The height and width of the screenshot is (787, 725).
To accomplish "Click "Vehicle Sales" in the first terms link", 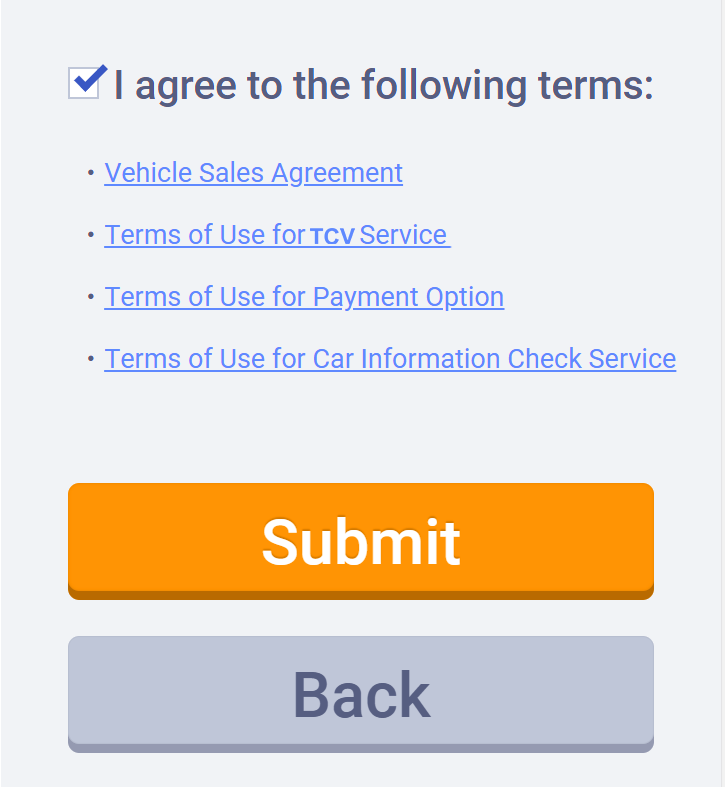I will (174, 173).
